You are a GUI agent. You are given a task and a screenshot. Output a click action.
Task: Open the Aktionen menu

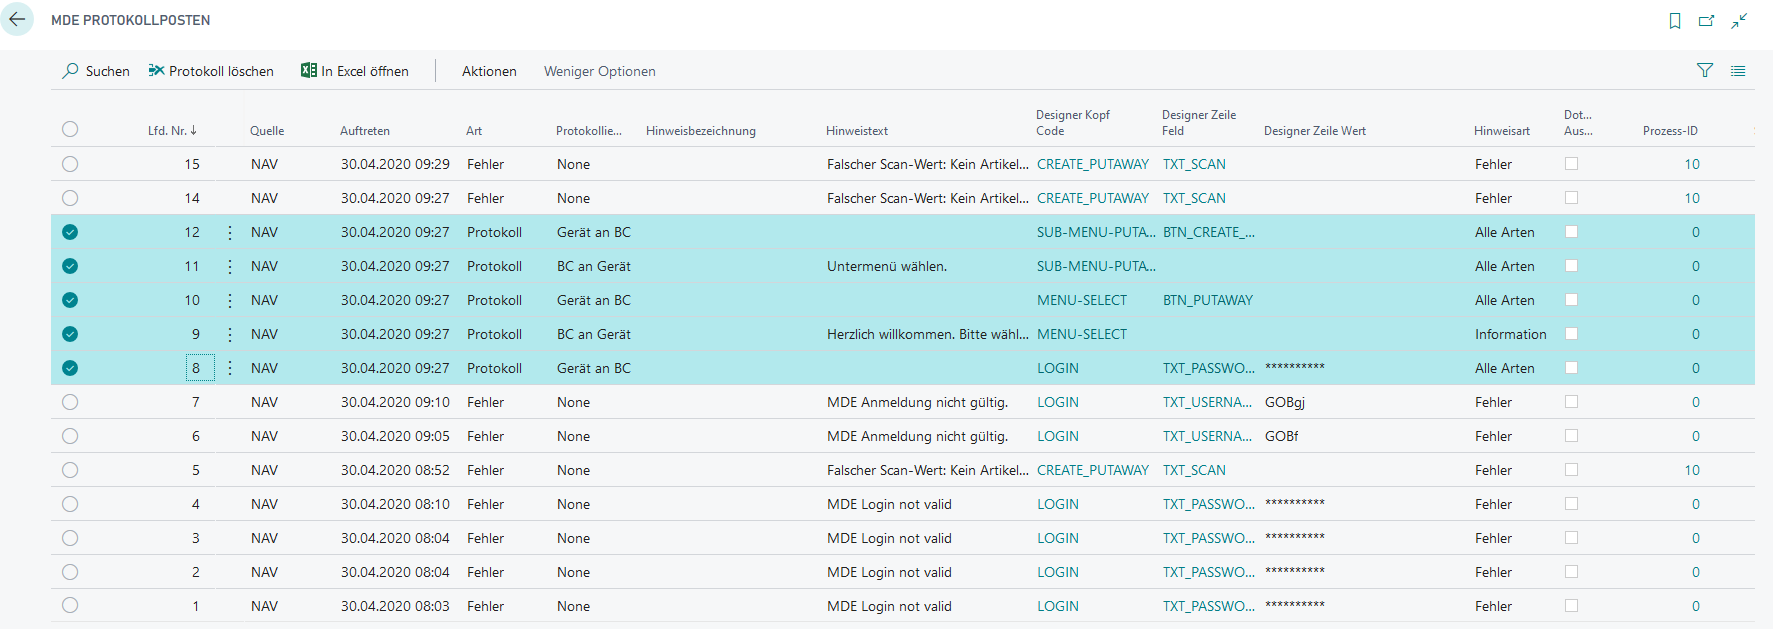click(489, 71)
